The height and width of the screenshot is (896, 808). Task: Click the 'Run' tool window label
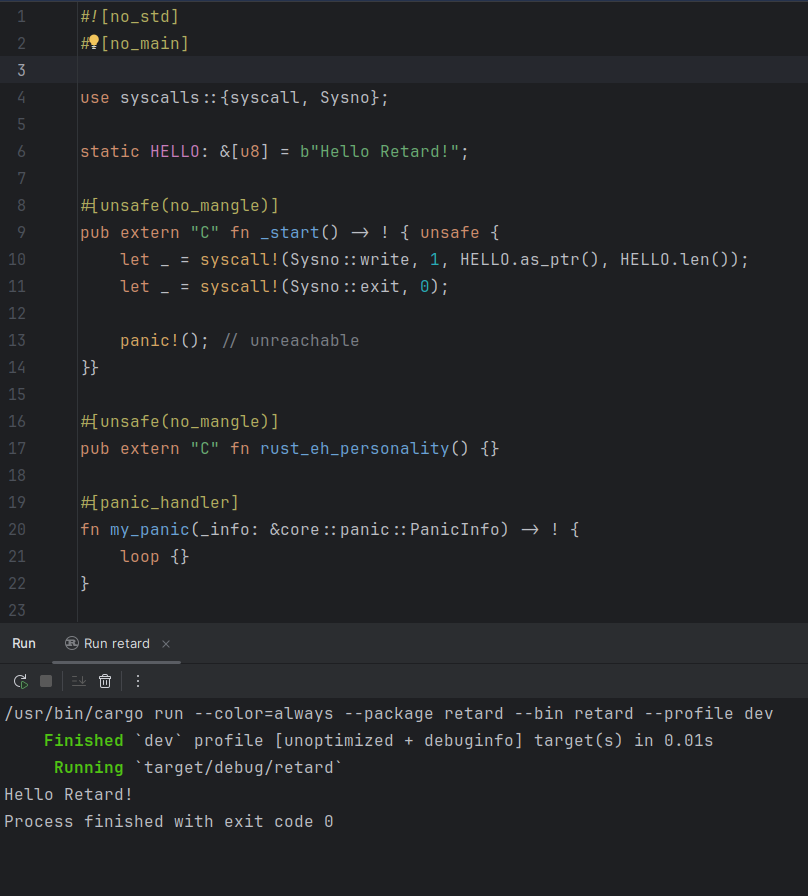24,644
